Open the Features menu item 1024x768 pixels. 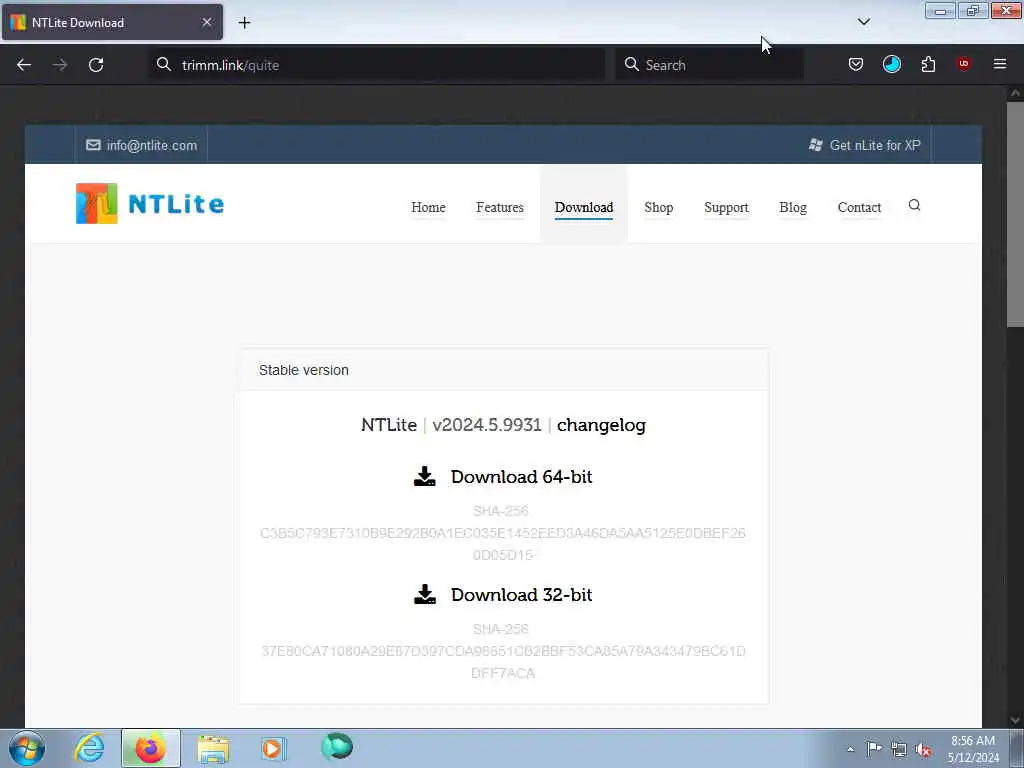tap(500, 207)
